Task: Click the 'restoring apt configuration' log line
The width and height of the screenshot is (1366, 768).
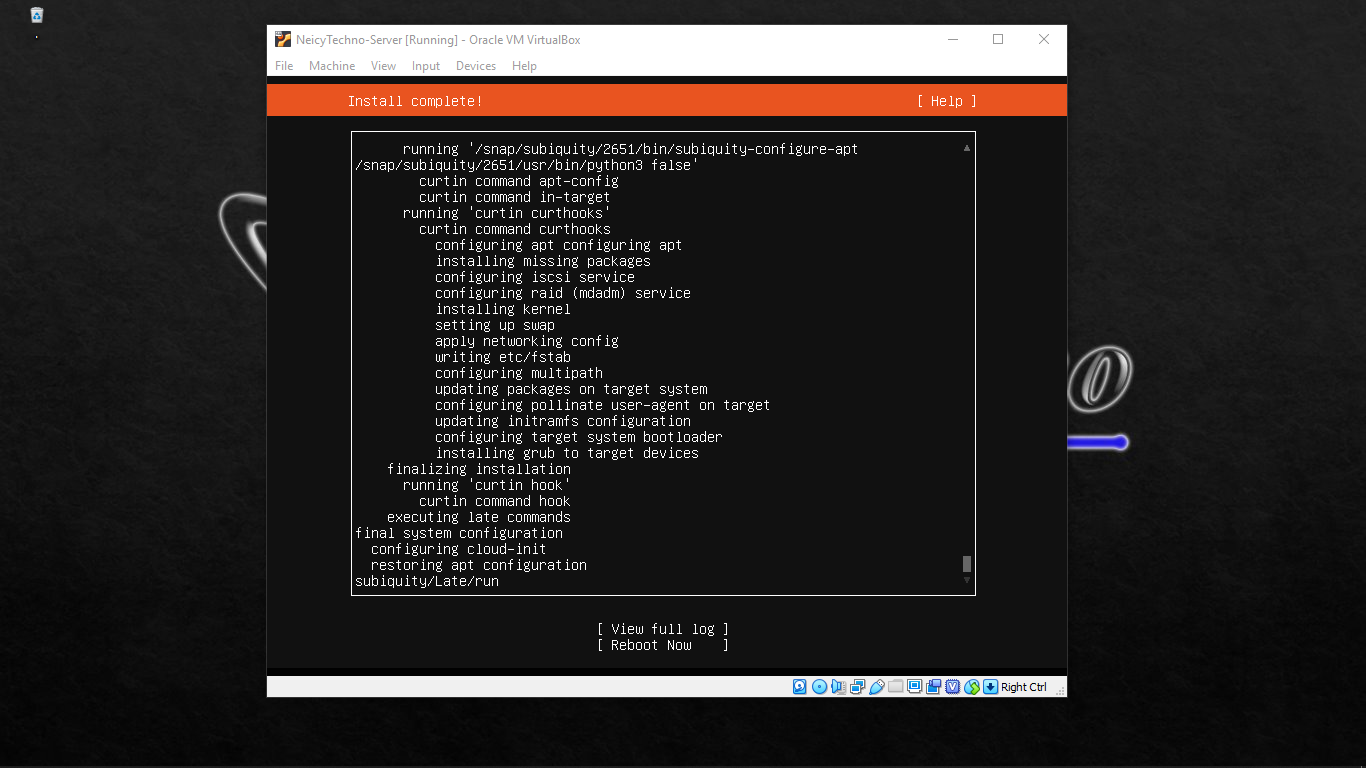Action: pos(479,565)
